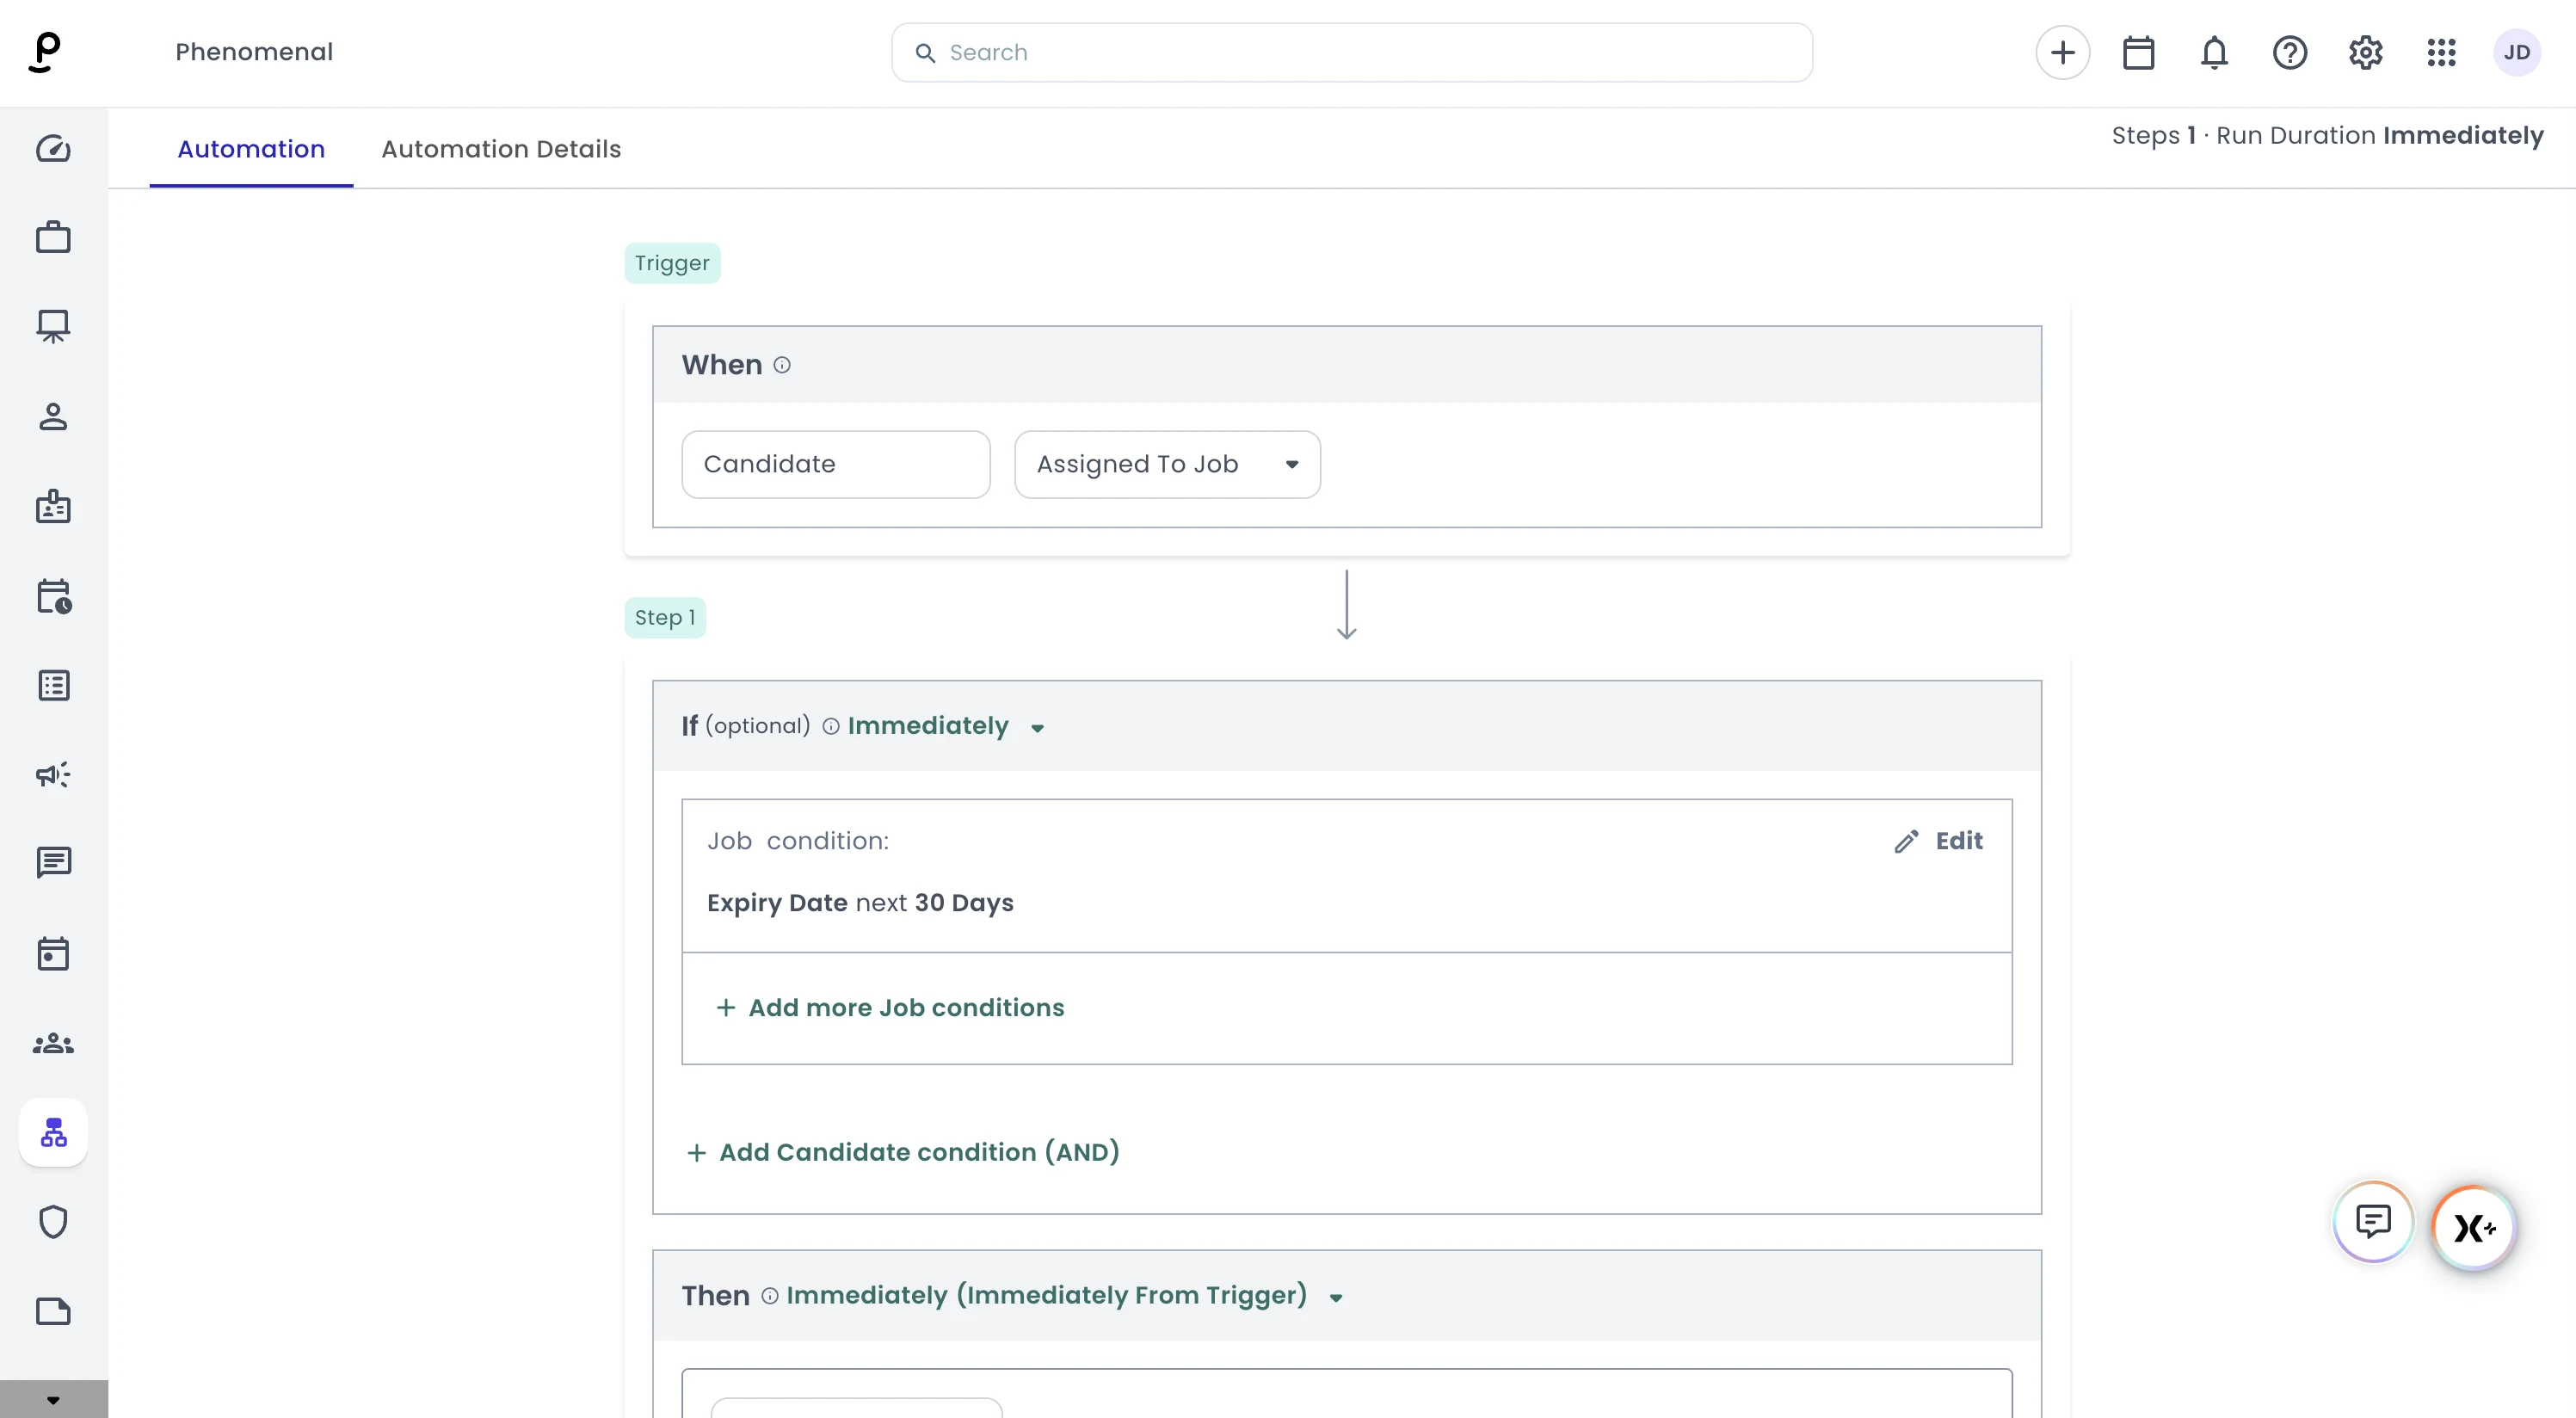This screenshot has width=2576, height=1418.
Task: Open the megaphone campaigns icon in sidebar
Action: [x=53, y=775]
